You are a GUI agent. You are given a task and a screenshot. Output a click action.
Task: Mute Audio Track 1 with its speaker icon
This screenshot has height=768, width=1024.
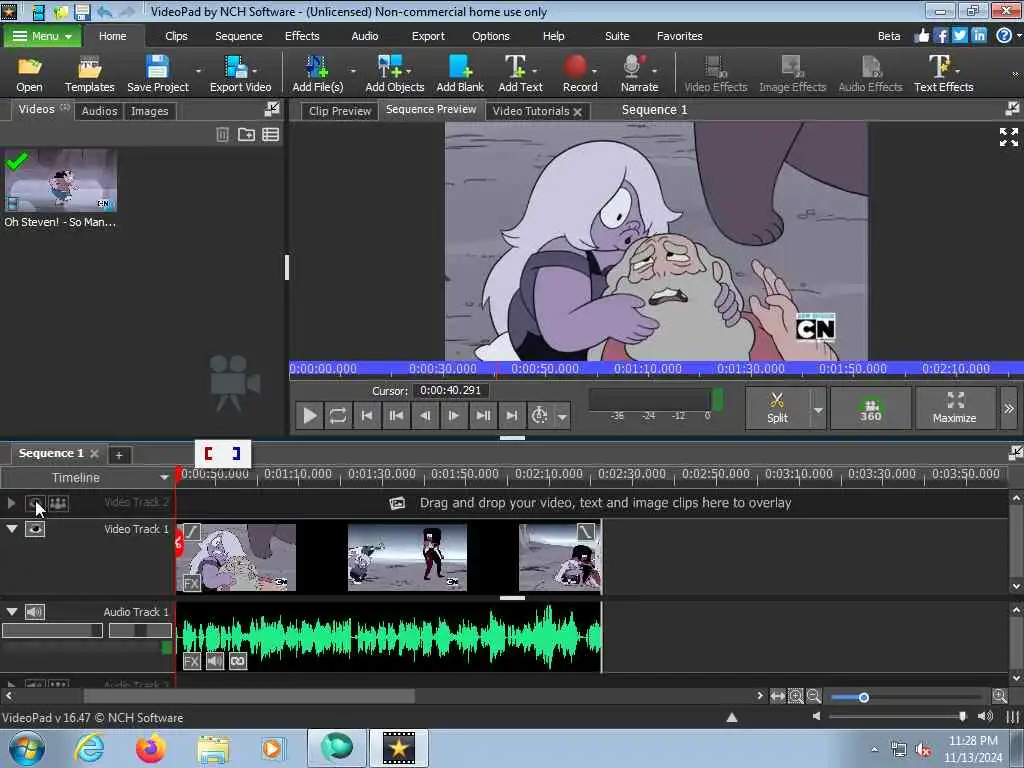(35, 611)
